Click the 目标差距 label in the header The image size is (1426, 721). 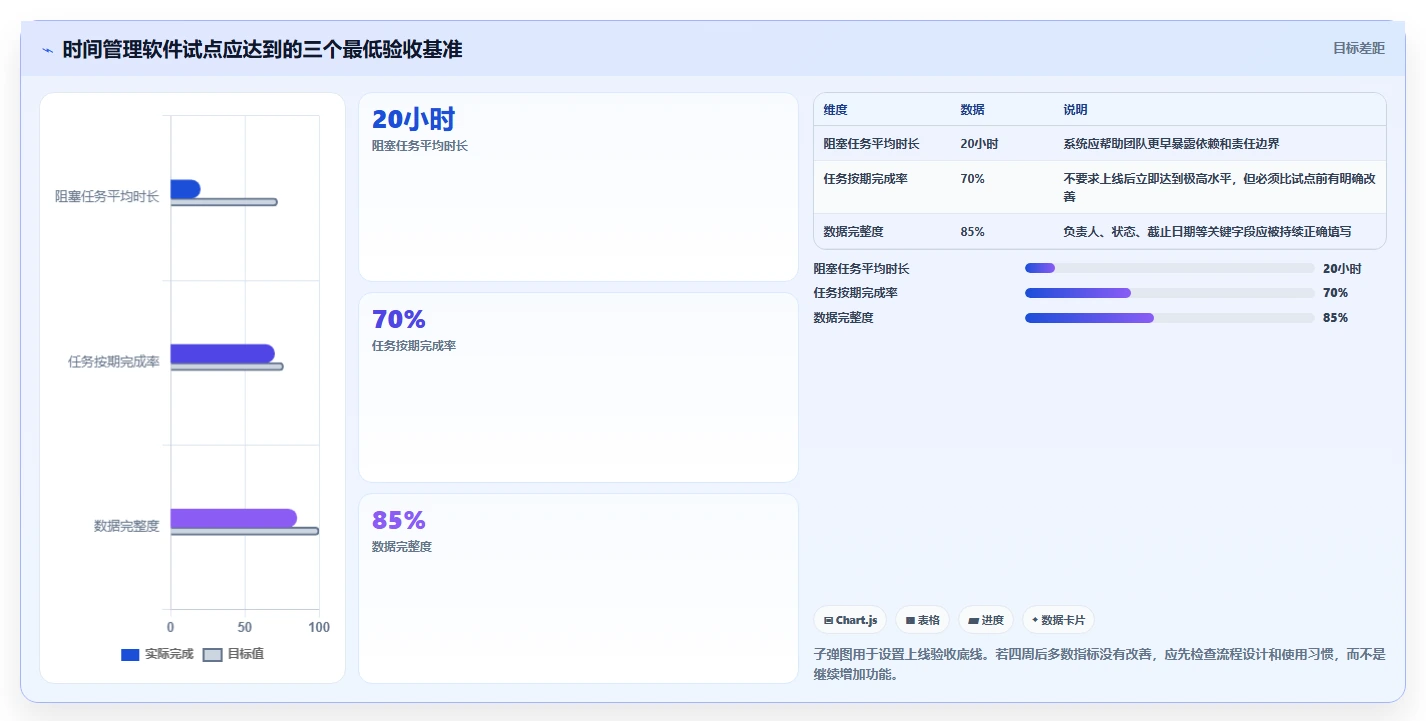[x=1359, y=48]
